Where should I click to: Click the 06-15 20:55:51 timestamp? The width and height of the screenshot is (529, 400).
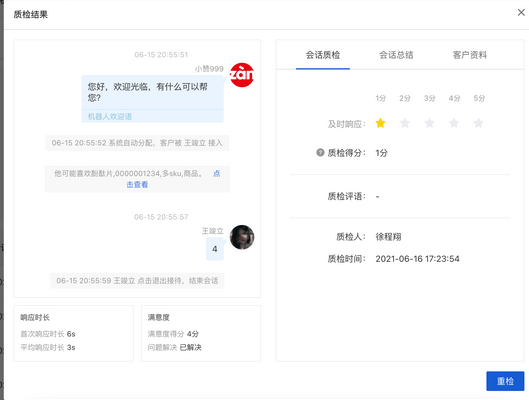point(161,55)
